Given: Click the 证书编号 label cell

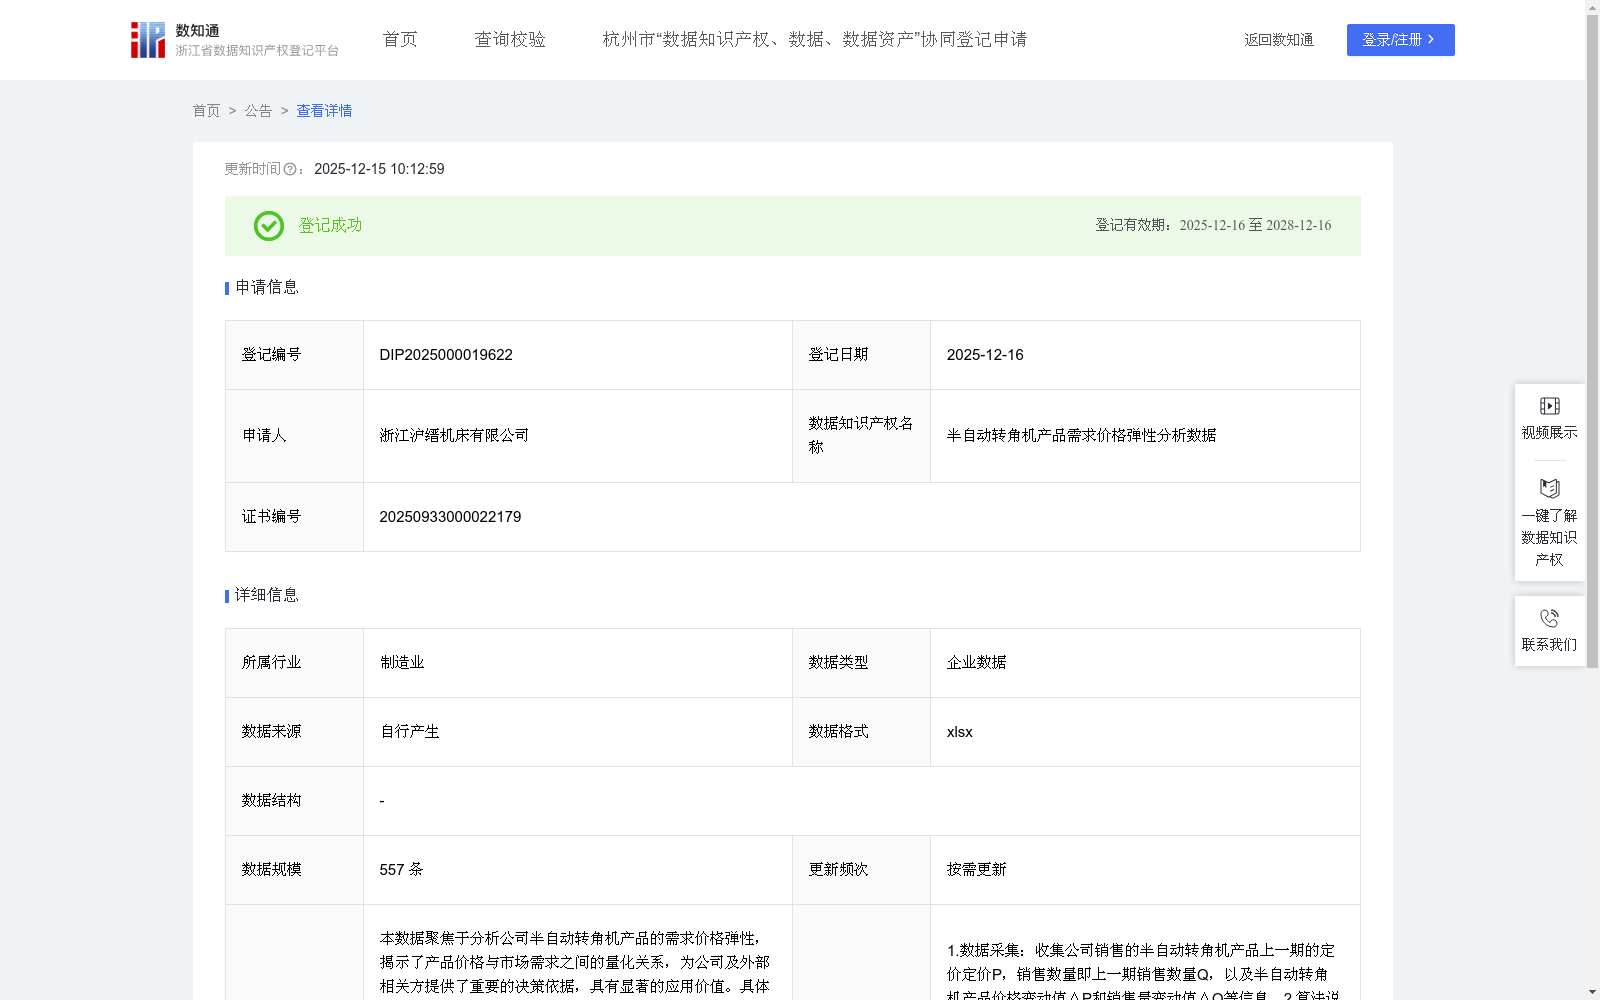Looking at the screenshot, I should [294, 517].
